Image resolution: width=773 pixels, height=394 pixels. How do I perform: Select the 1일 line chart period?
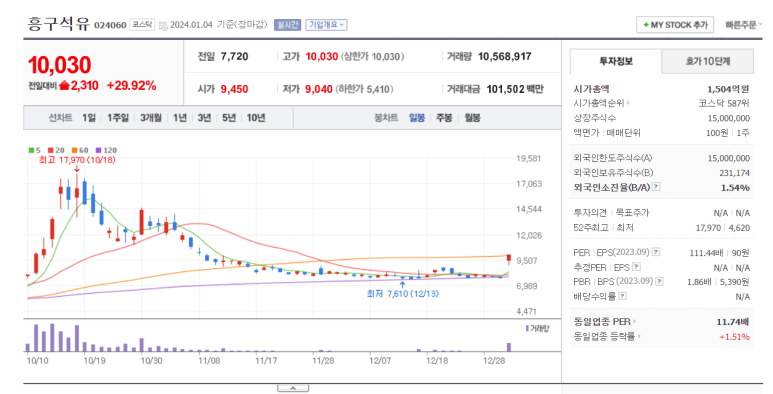tap(89, 118)
